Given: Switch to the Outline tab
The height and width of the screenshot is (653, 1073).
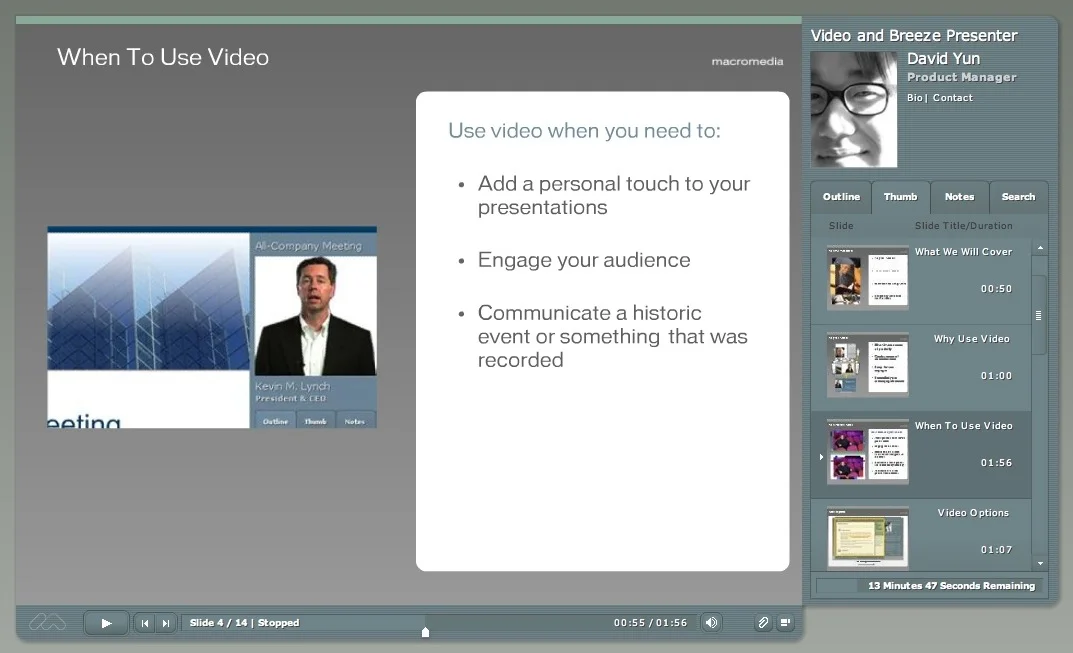Looking at the screenshot, I should (841, 197).
